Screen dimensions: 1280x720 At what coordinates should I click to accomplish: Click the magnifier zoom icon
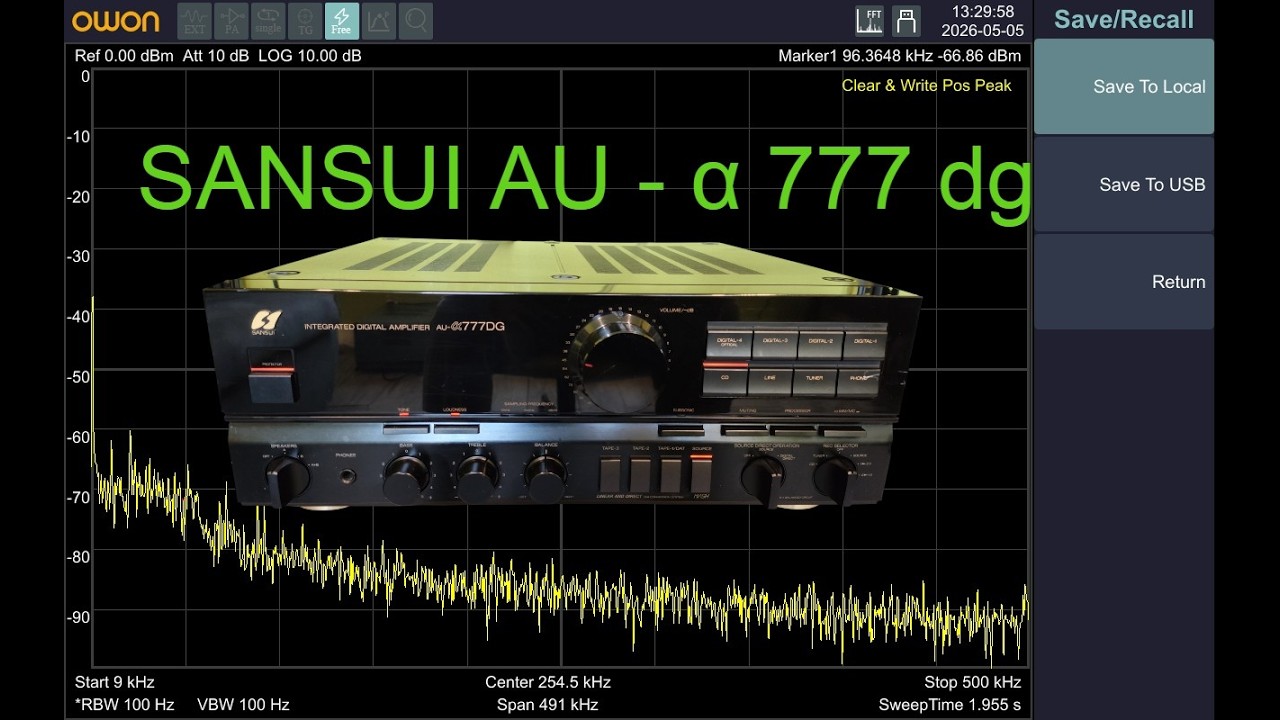coord(415,20)
